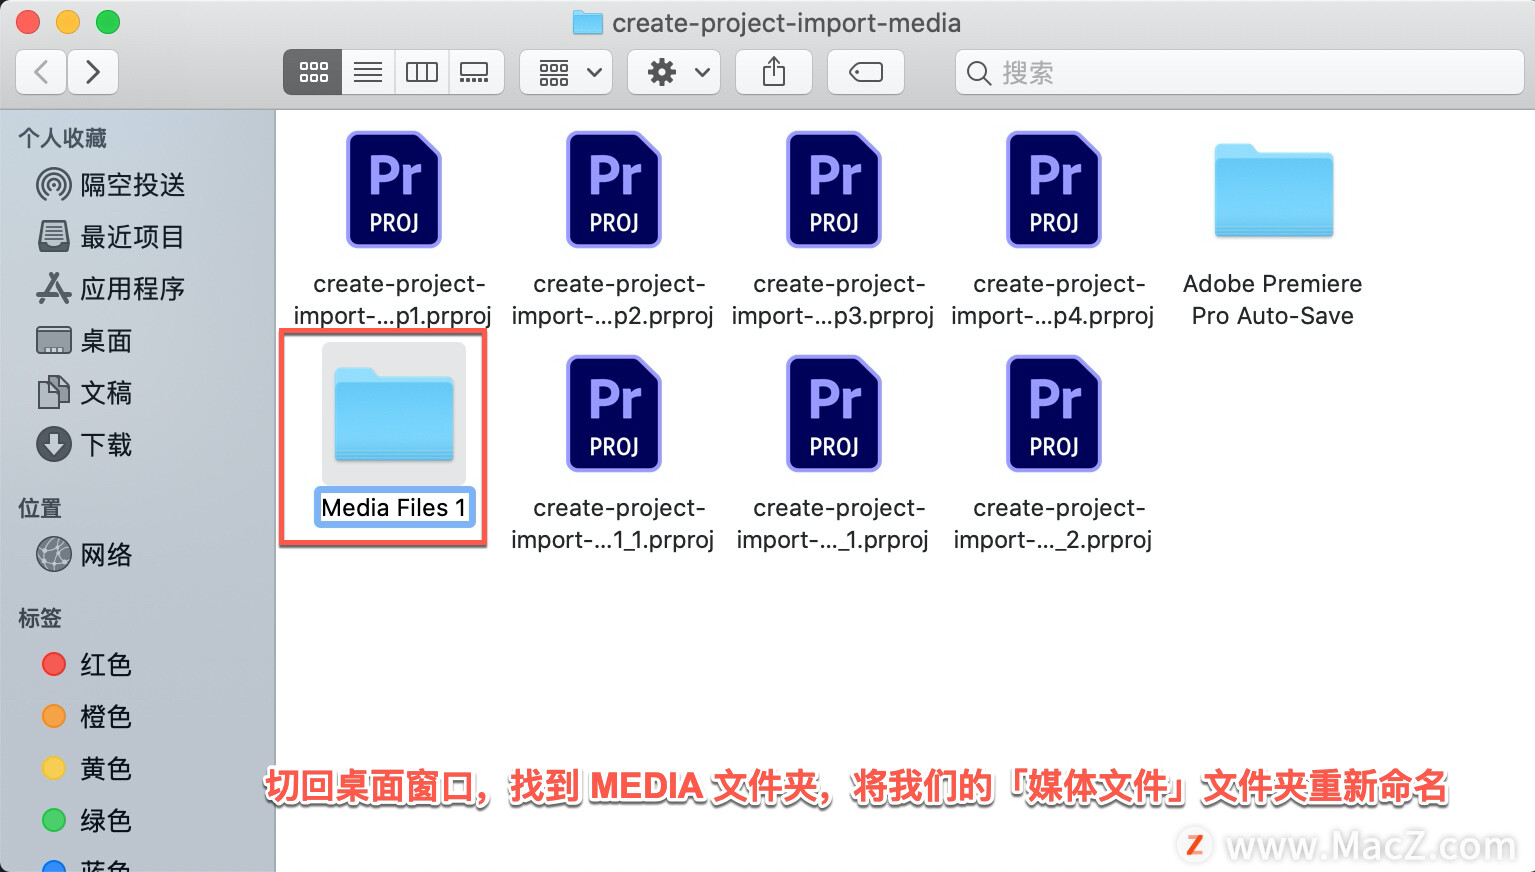Zoom the window with green button

point(108,21)
